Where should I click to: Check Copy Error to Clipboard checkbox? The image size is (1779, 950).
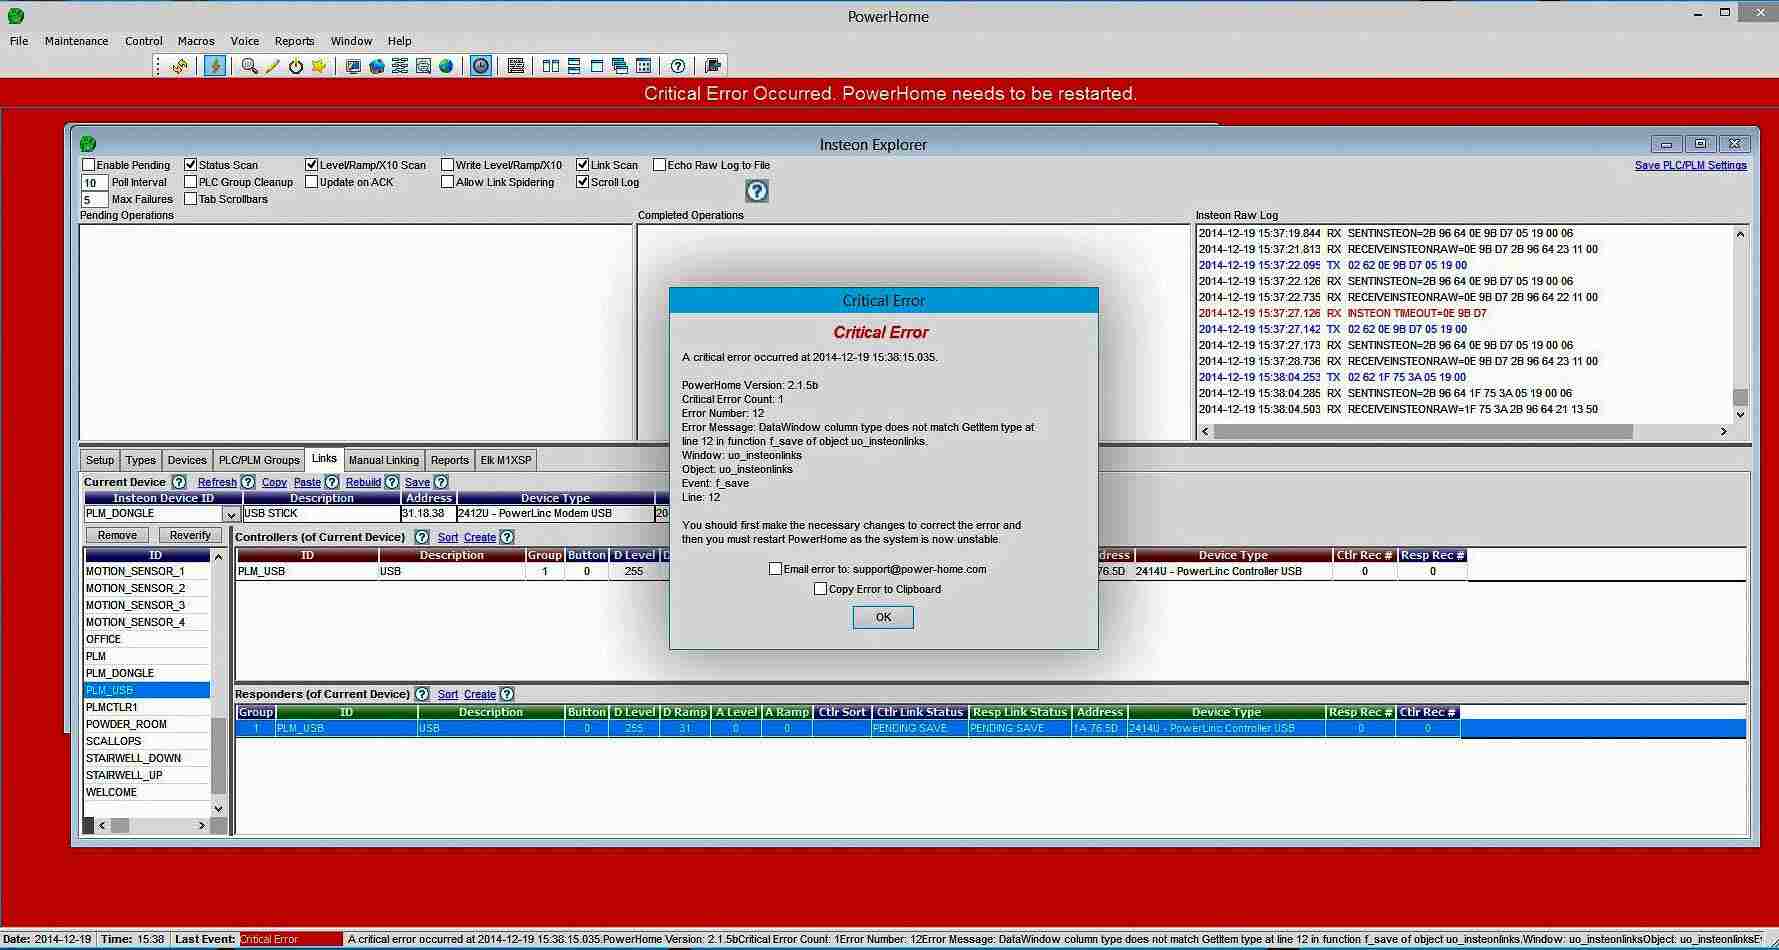pos(821,589)
